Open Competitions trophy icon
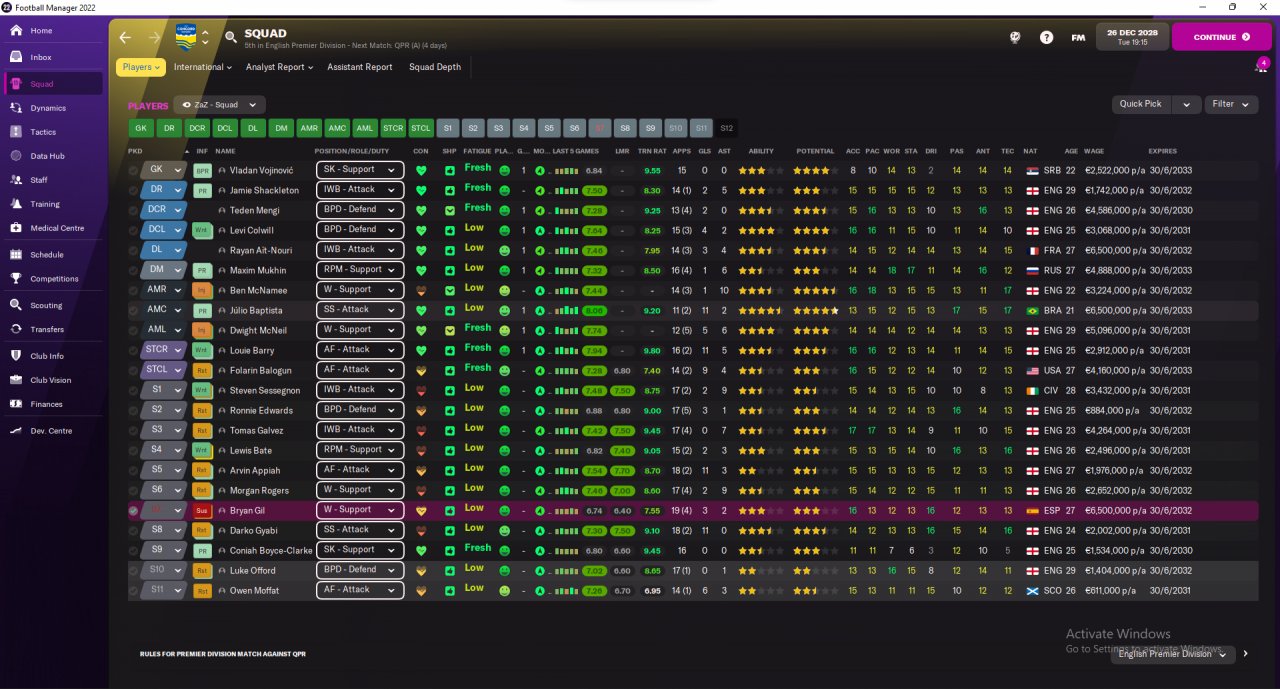This screenshot has height=689, width=1280. (x=16, y=279)
